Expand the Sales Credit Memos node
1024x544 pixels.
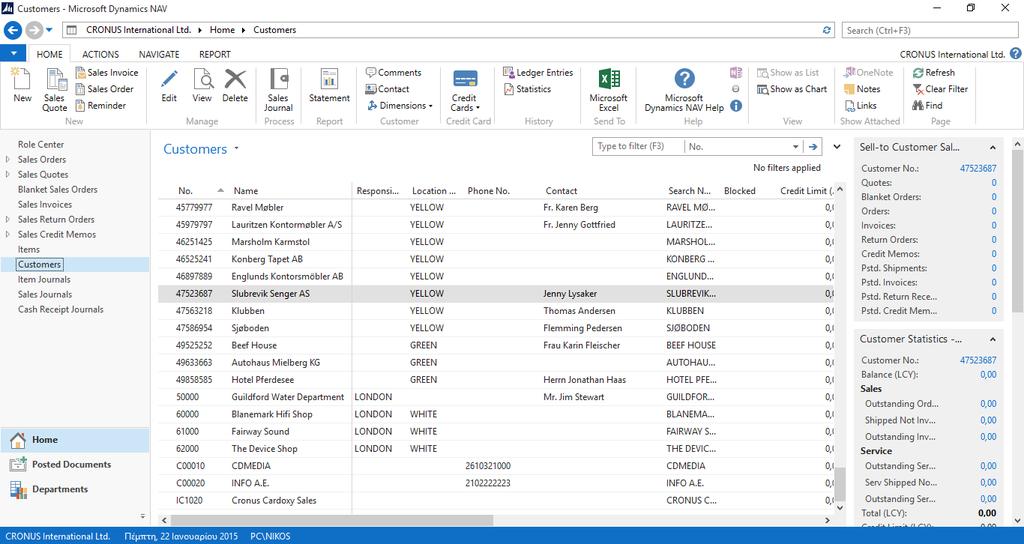coord(8,234)
